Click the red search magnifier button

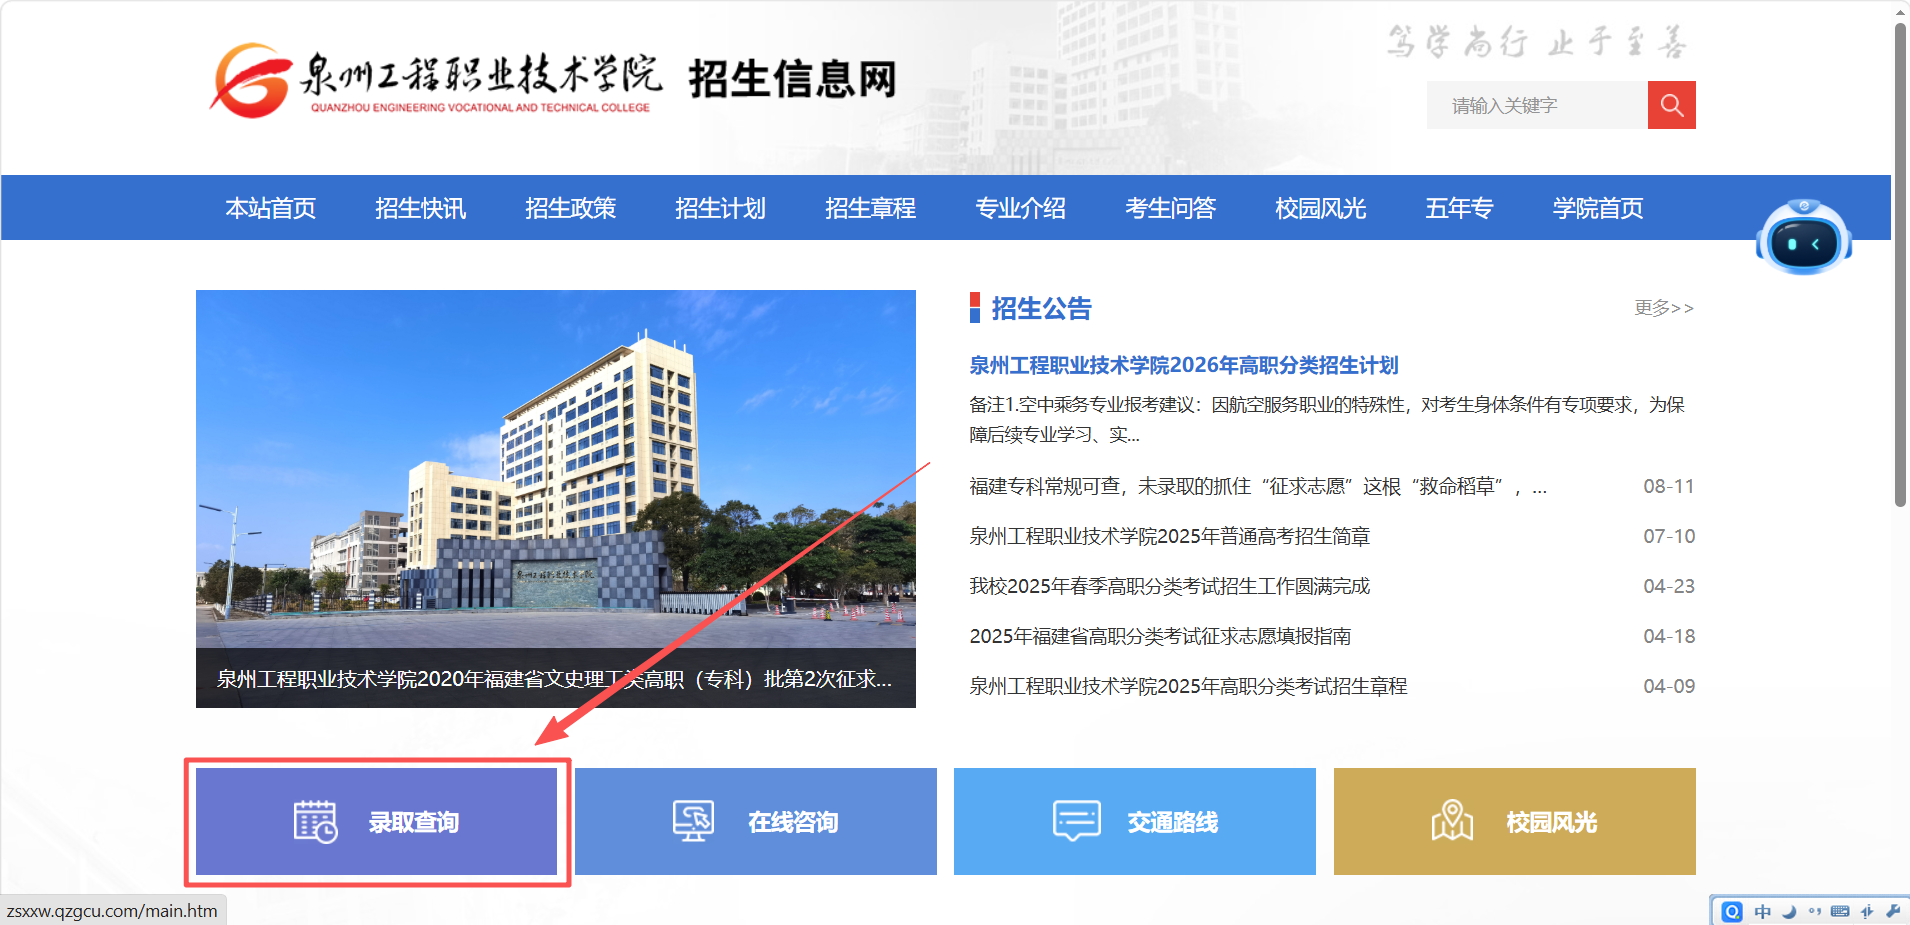pyautogui.click(x=1671, y=105)
